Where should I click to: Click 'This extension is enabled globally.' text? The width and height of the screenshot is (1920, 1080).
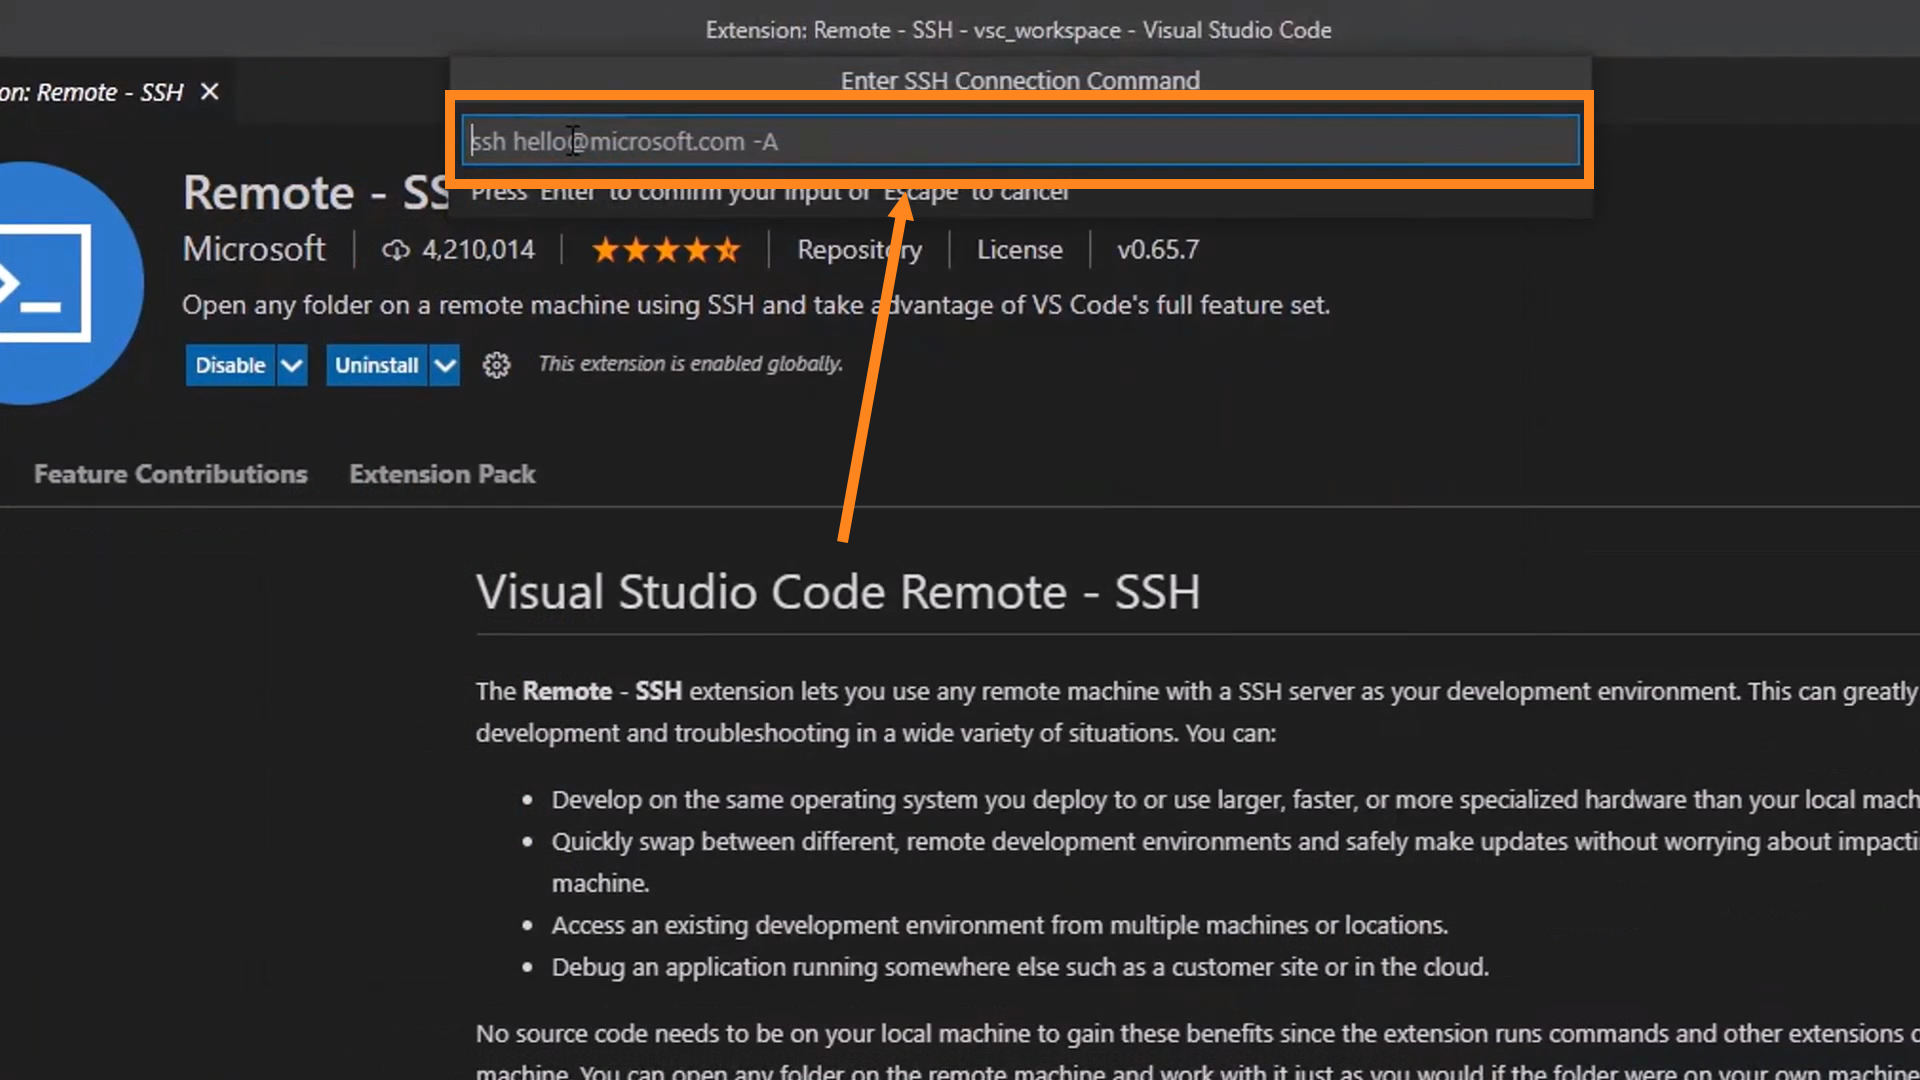click(690, 364)
